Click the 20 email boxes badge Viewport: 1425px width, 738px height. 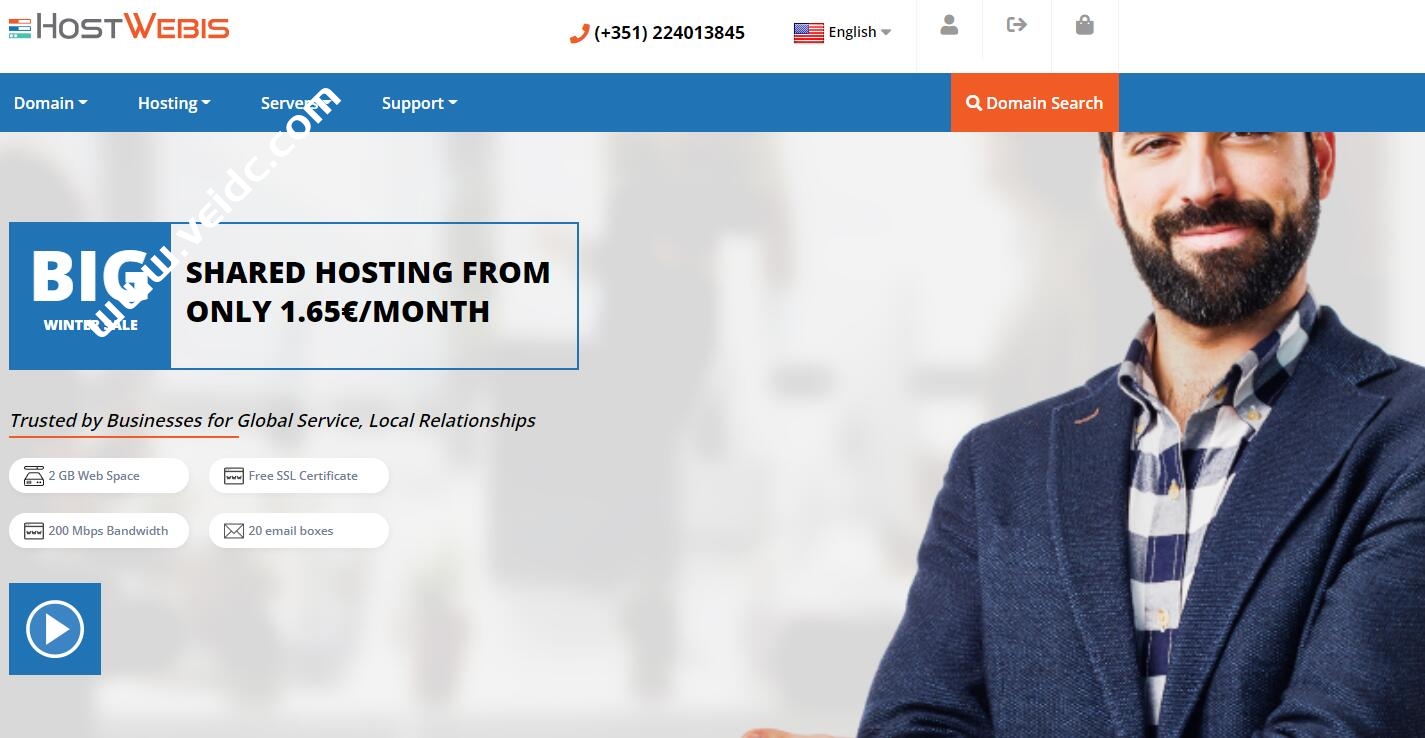pyautogui.click(x=298, y=531)
